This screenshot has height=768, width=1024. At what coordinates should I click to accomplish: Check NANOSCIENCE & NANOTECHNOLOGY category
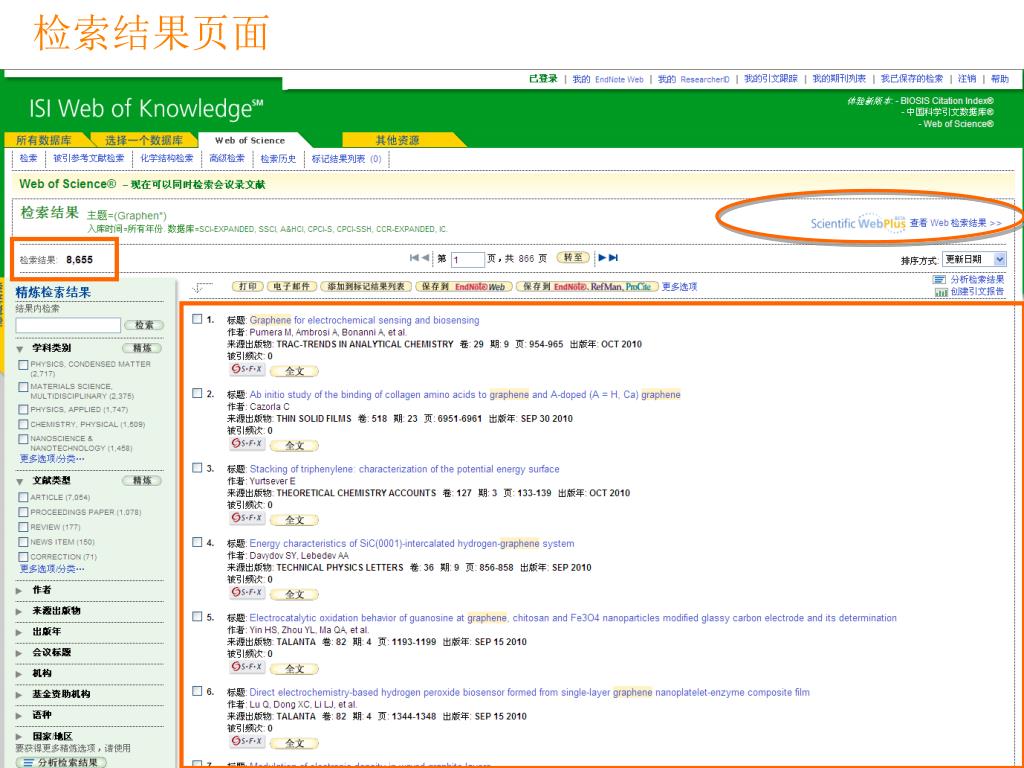click(x=24, y=440)
